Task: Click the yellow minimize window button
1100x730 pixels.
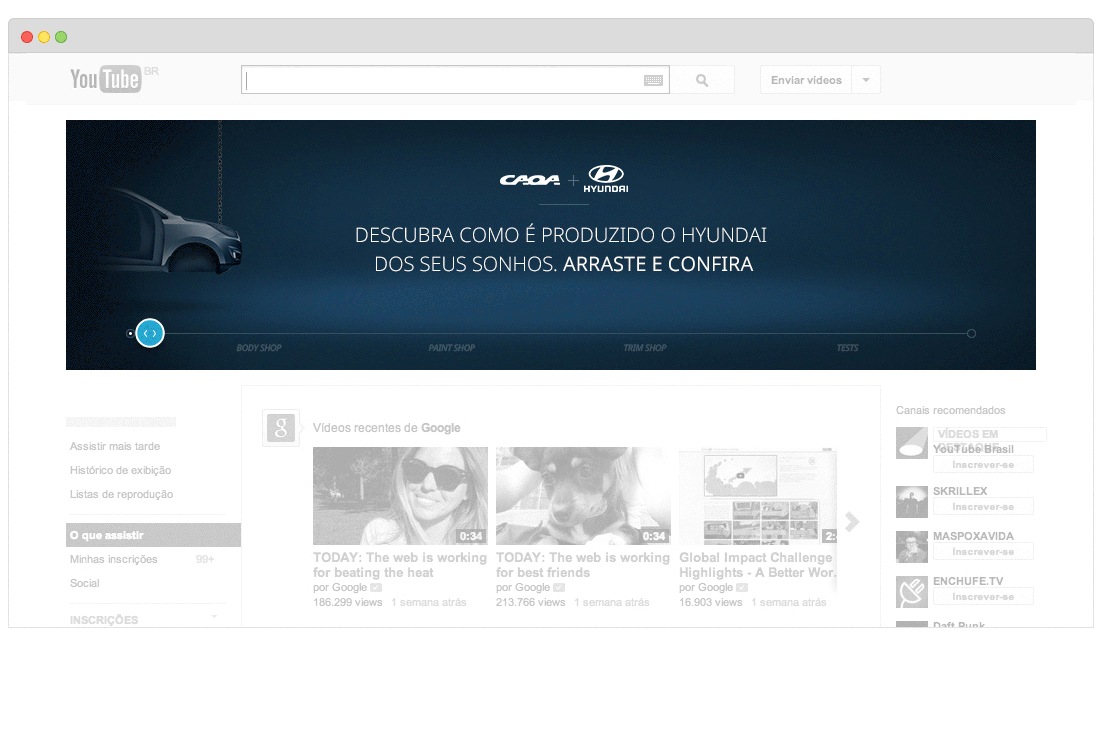Action: [44, 37]
